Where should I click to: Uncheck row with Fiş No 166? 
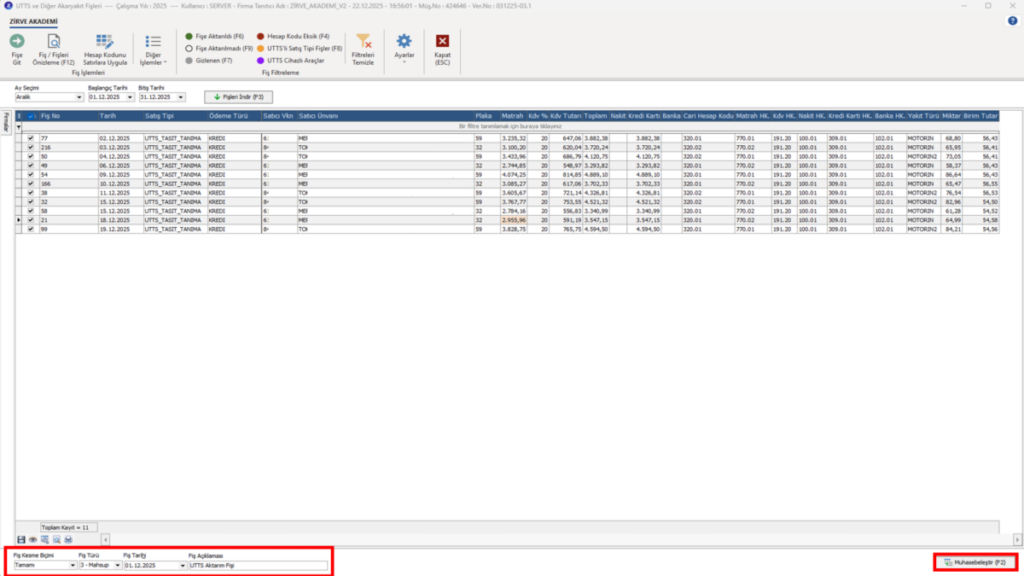coord(31,184)
